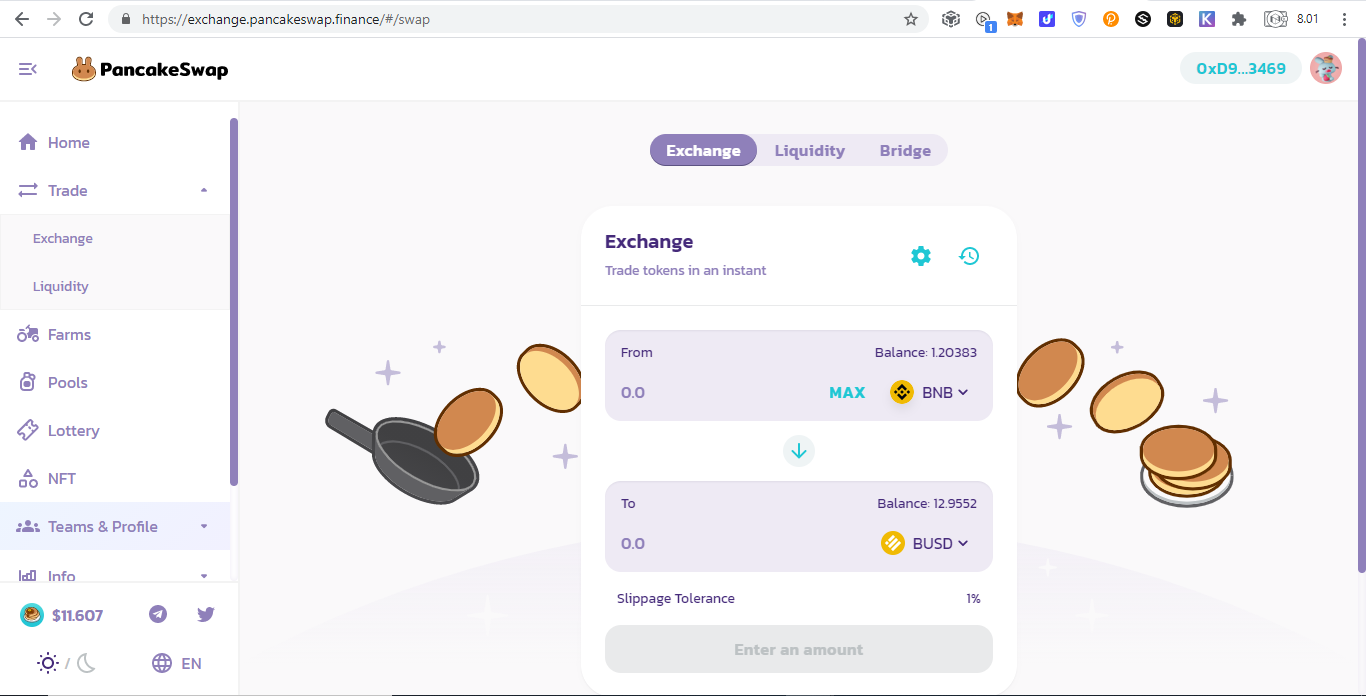This screenshot has height=696, width=1366.
Task: Open BNB token selector dropdown
Action: coord(930,392)
